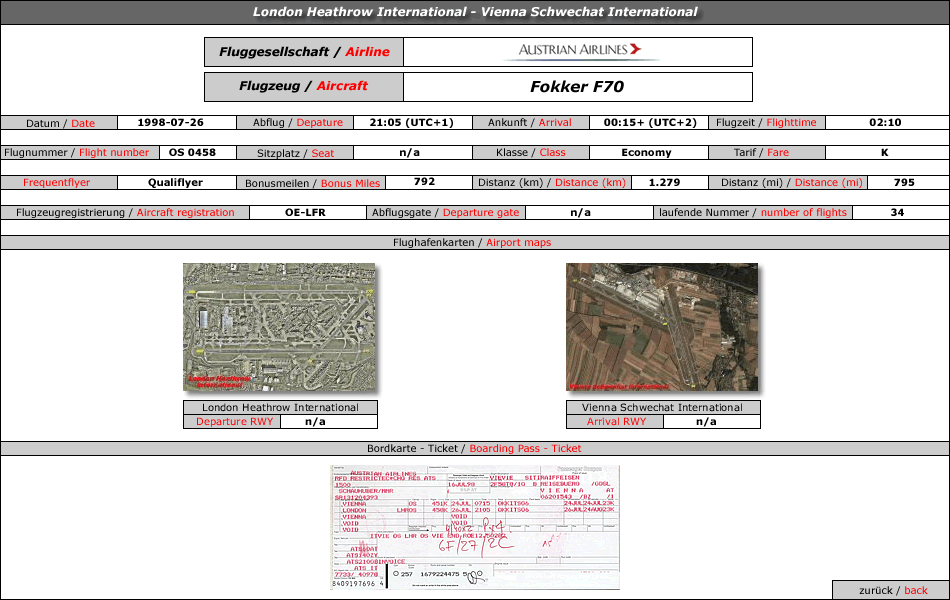
Task: Click the Fluggesellschaft / Airline label
Action: point(304,52)
